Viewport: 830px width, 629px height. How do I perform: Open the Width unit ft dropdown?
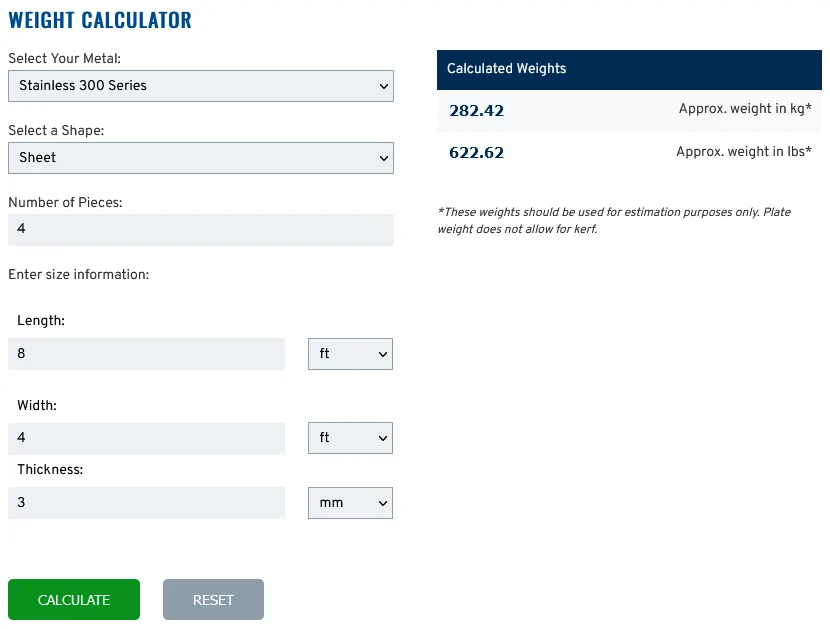tap(350, 438)
